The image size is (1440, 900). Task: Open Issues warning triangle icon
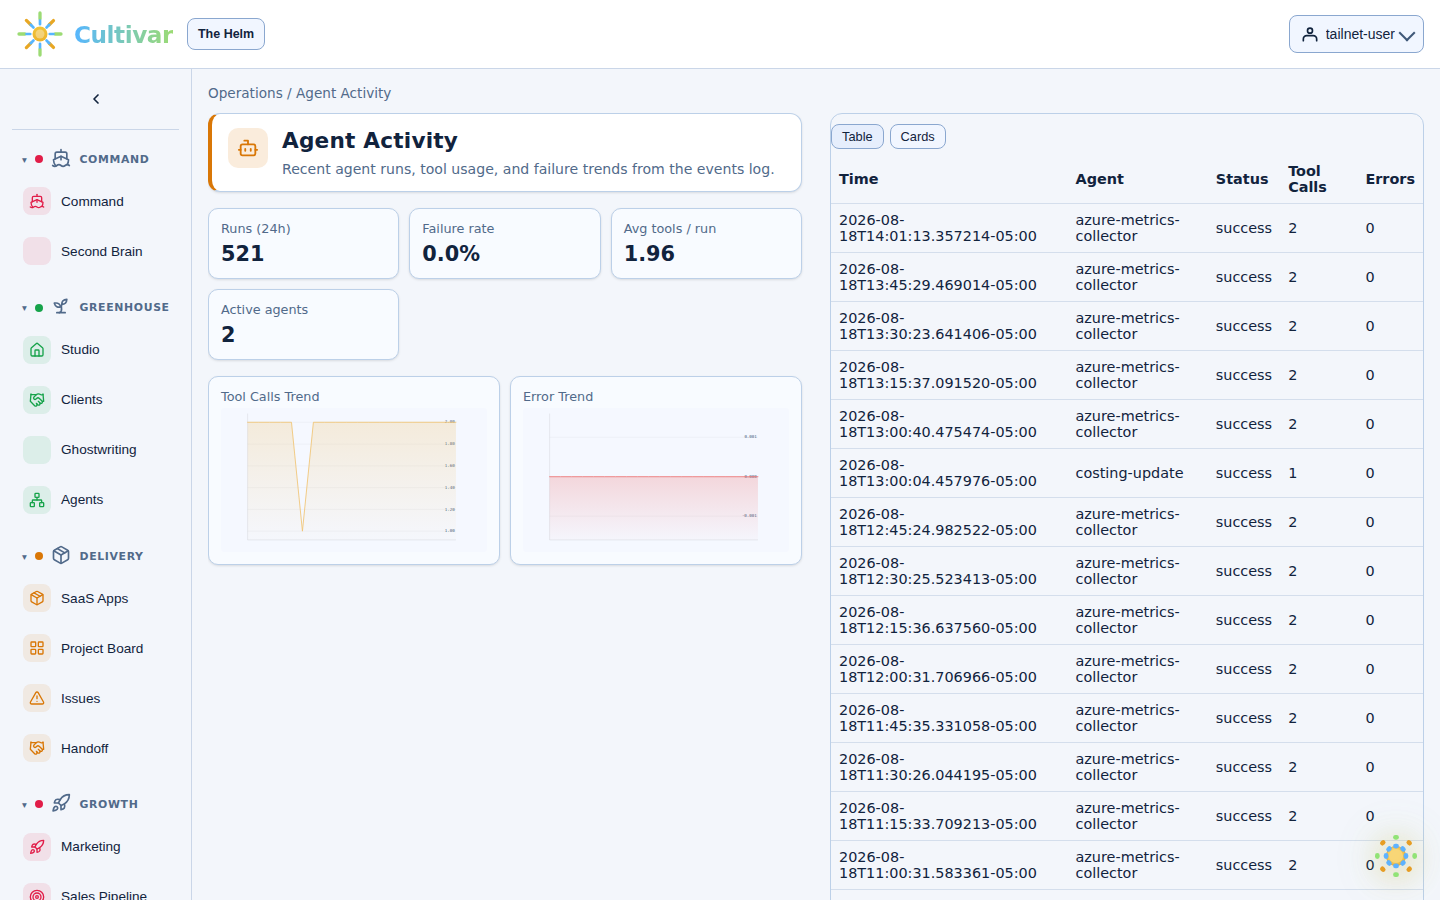37,698
